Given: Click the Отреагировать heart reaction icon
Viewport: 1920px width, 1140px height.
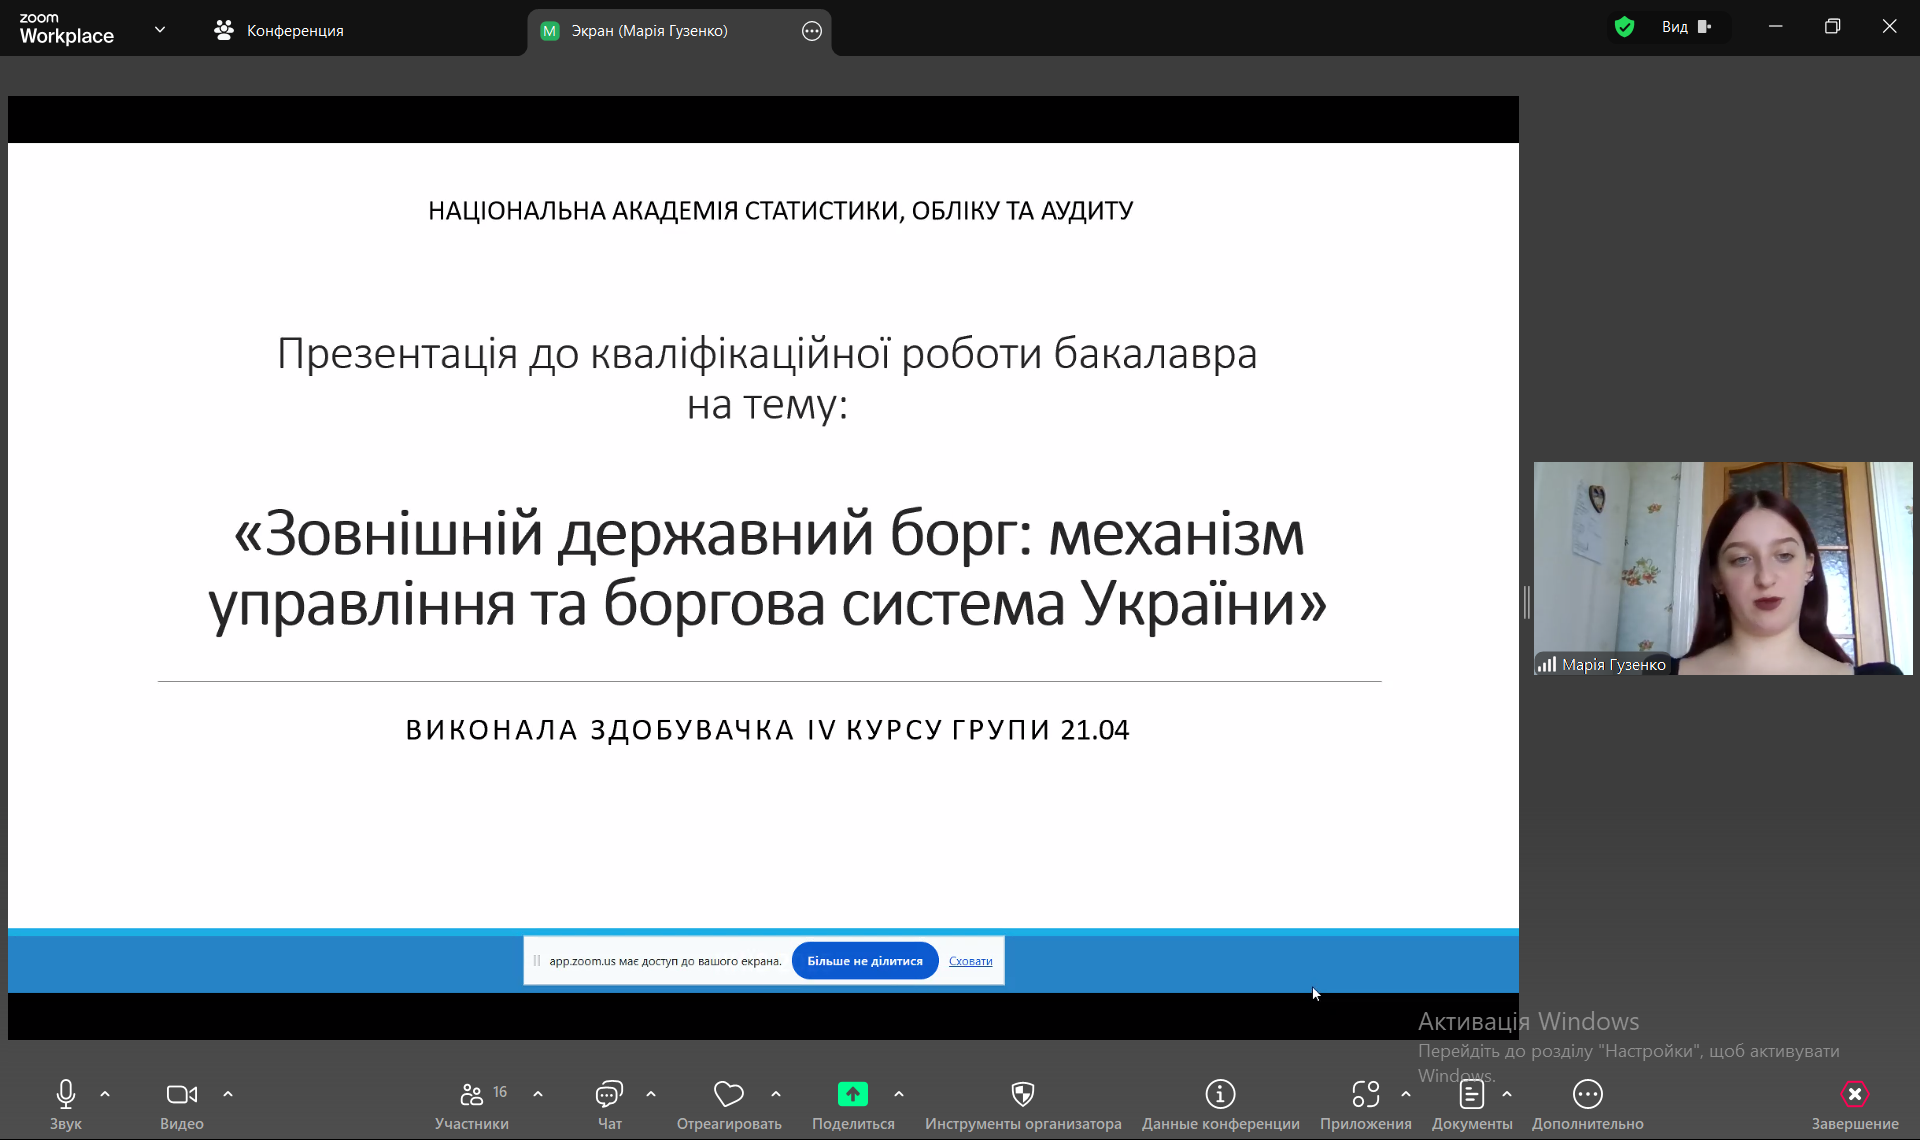Looking at the screenshot, I should click(x=729, y=1095).
